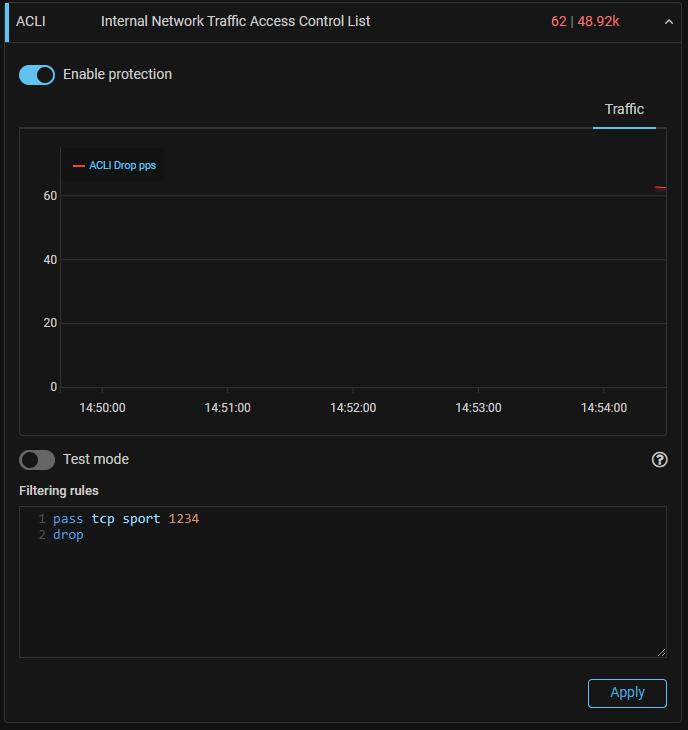Toggle the Enable protection switch
The height and width of the screenshot is (730, 688).
tap(37, 75)
